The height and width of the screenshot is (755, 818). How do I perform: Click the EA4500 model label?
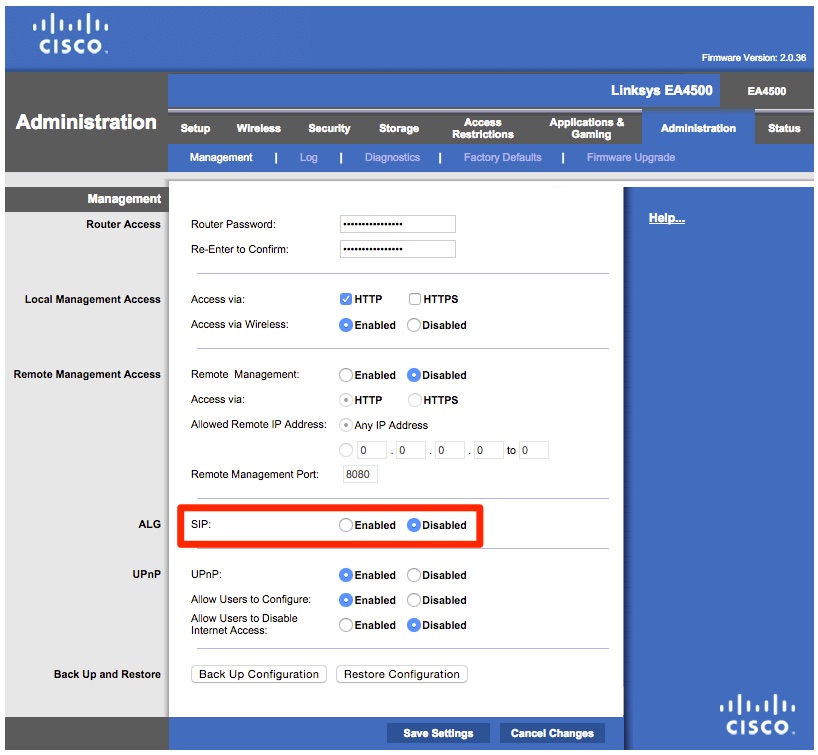pos(766,91)
